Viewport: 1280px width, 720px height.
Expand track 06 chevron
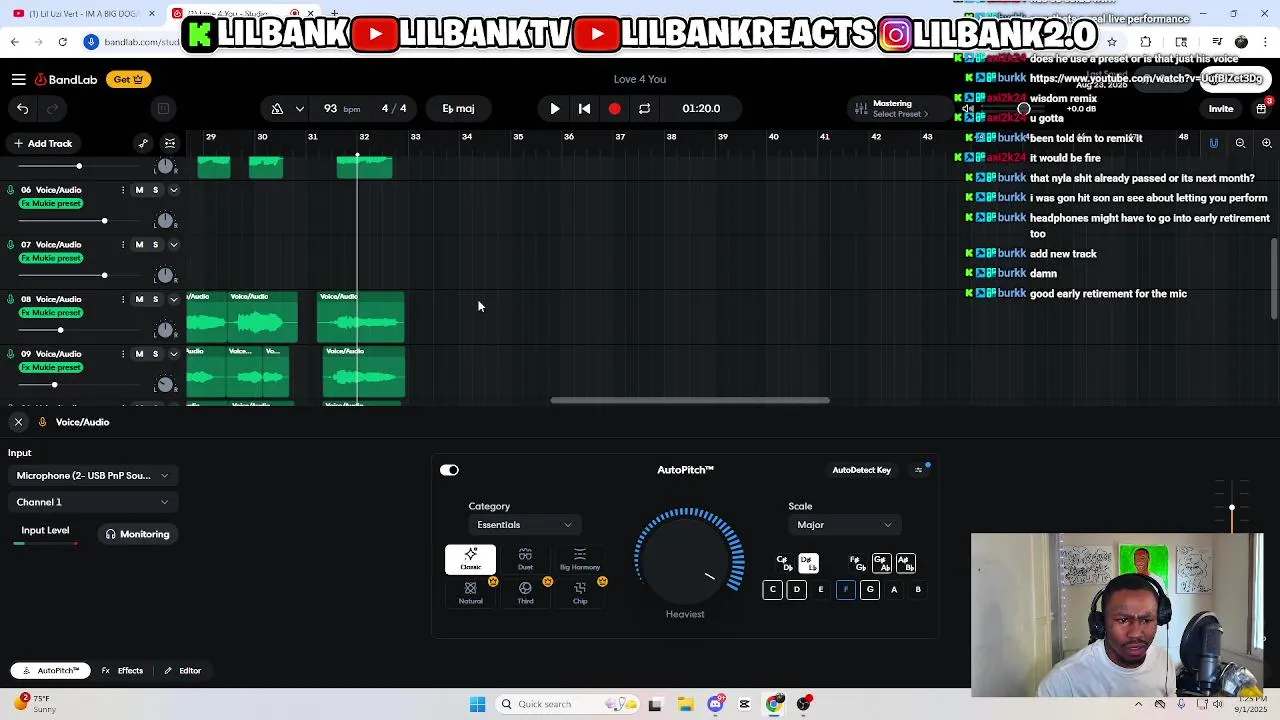173,190
